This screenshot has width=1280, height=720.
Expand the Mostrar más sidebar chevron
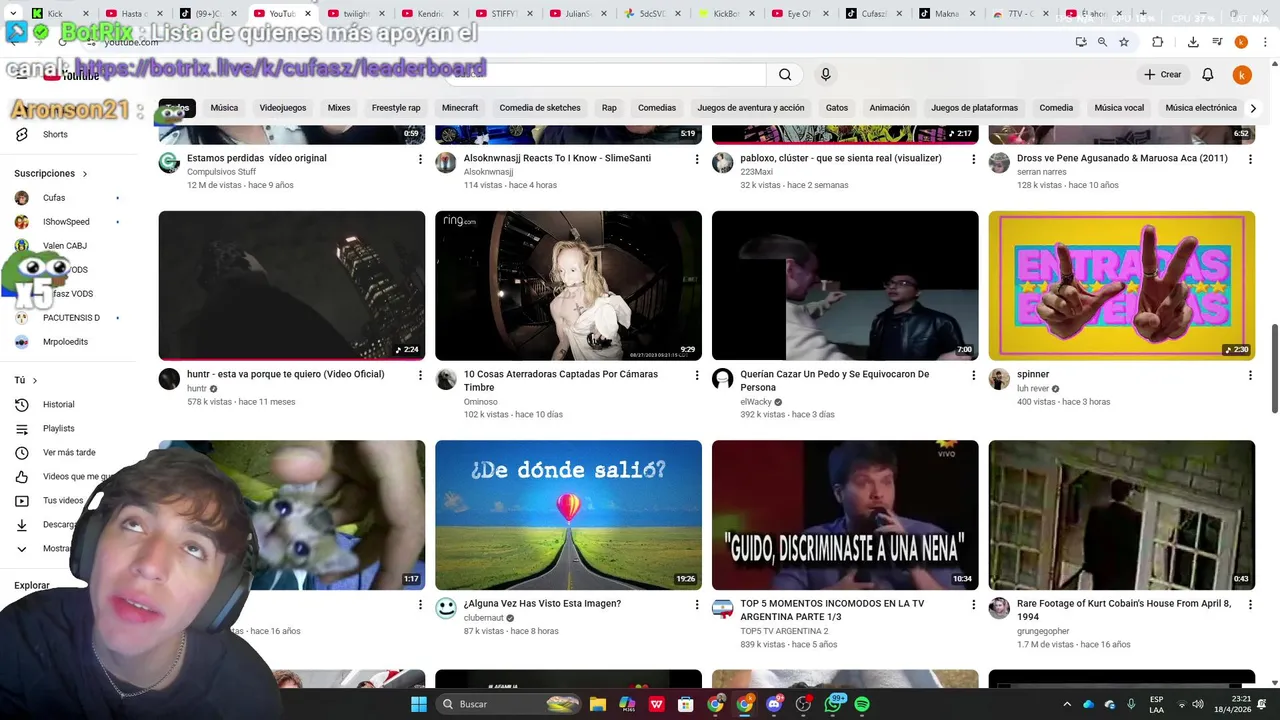[22, 549]
